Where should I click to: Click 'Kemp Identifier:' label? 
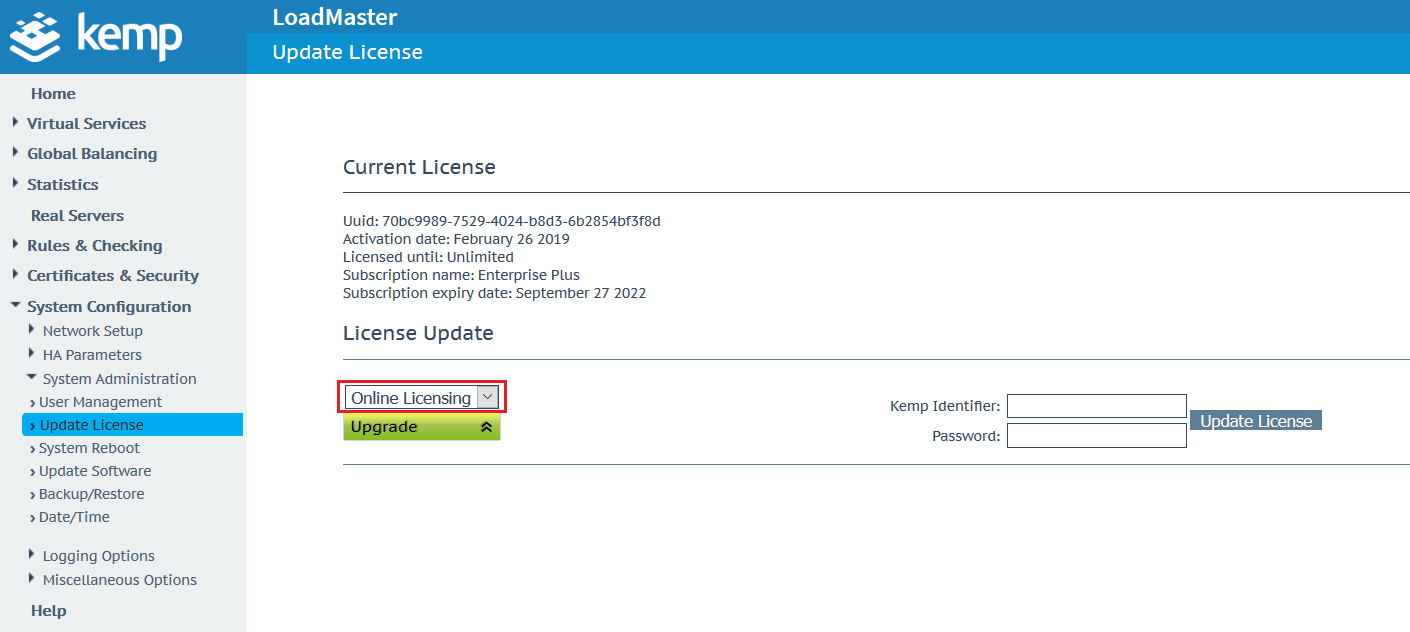[945, 406]
